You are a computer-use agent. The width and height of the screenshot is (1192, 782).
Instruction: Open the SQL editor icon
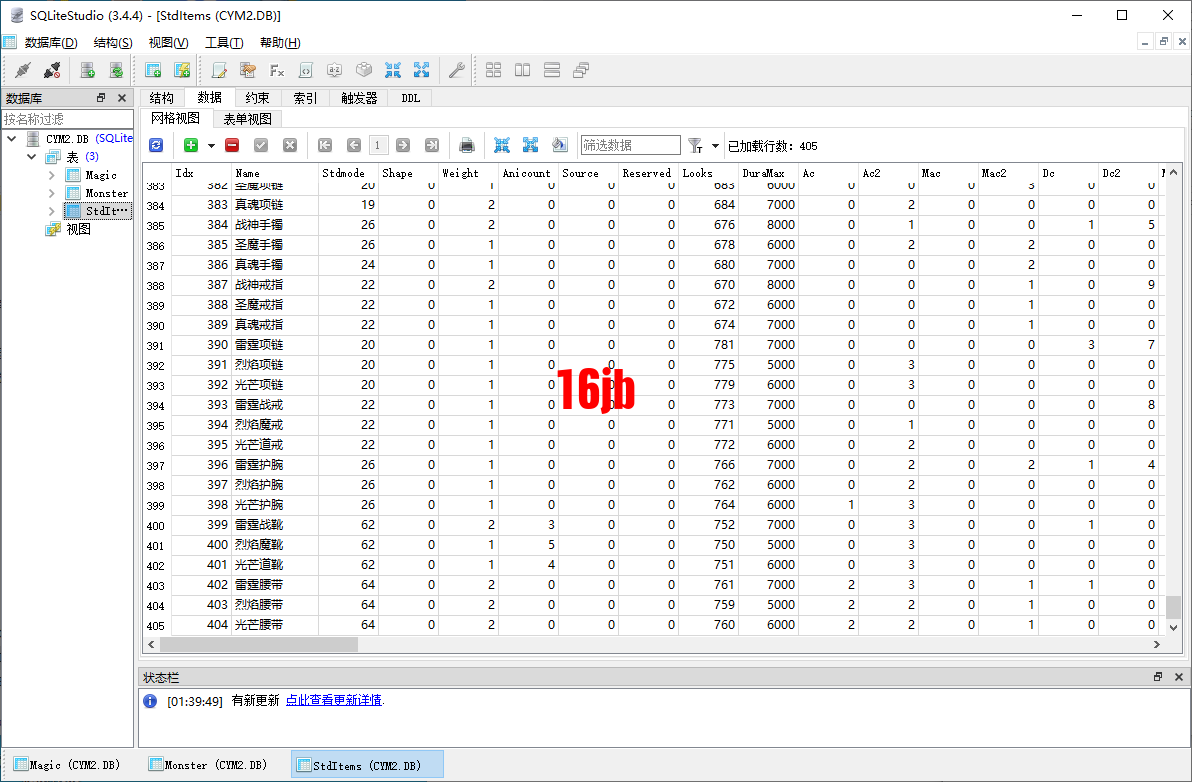pyautogui.click(x=219, y=70)
